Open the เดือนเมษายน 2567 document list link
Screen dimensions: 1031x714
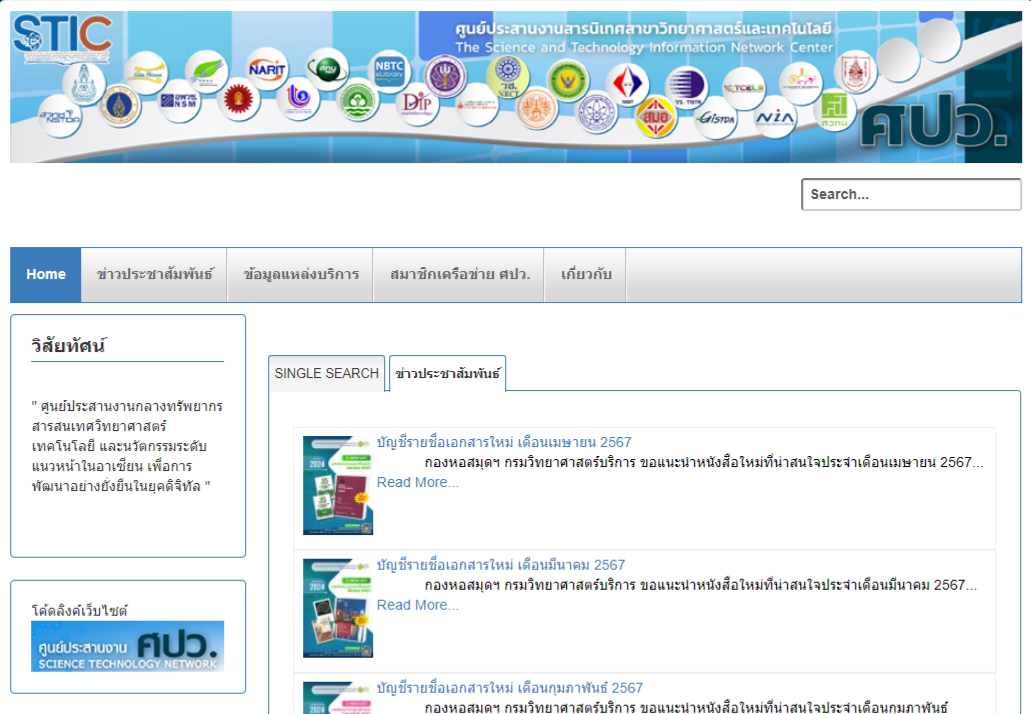tap(504, 442)
